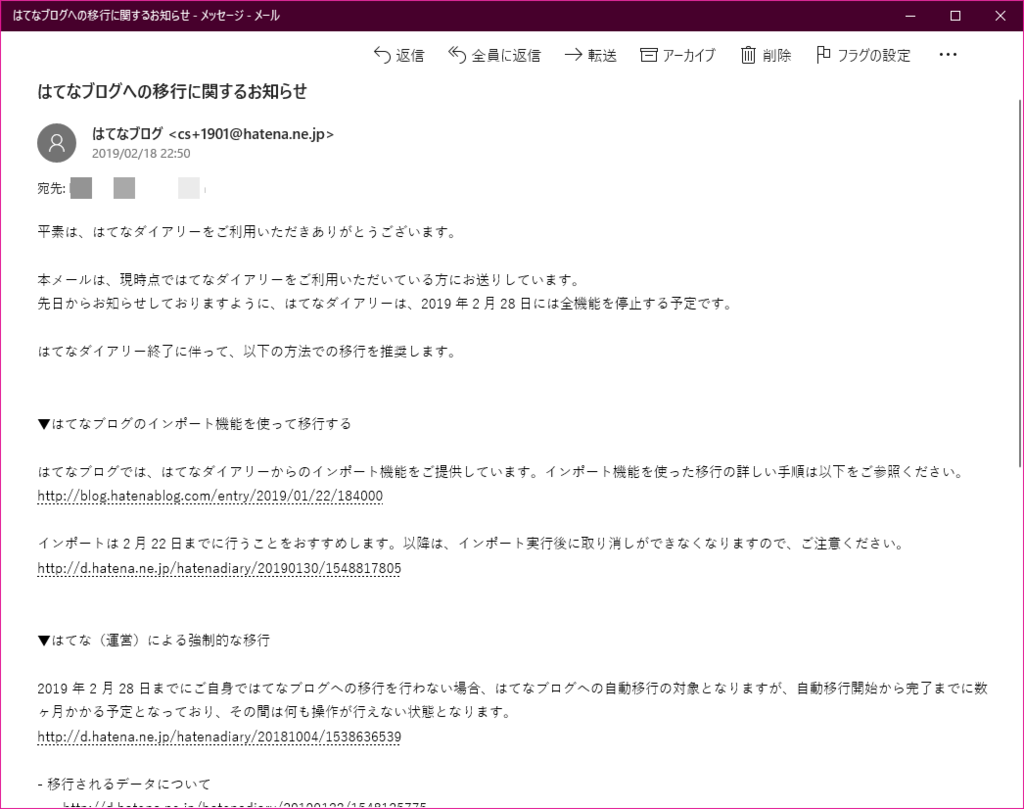This screenshot has width=1024, height=809.
Task: Click the reply arrow icon (返信)
Action: coord(382,55)
